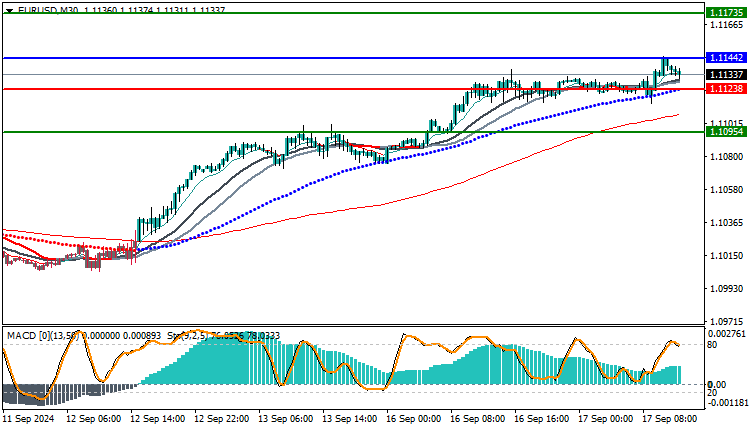The height and width of the screenshot is (430, 750).
Task: Click the 1.11665 price scale value
Action: coord(727,24)
